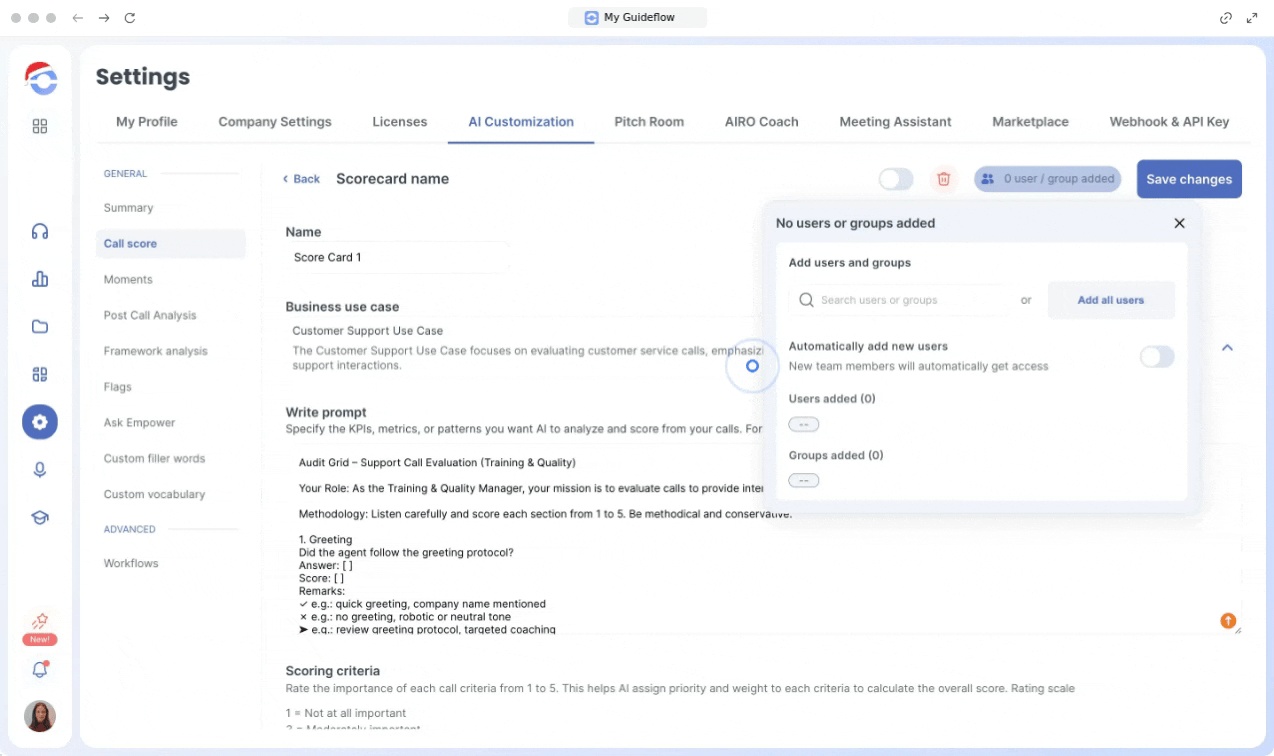The image size is (1274, 756).
Task: Open the Meeting Assistant tab
Action: [895, 122]
